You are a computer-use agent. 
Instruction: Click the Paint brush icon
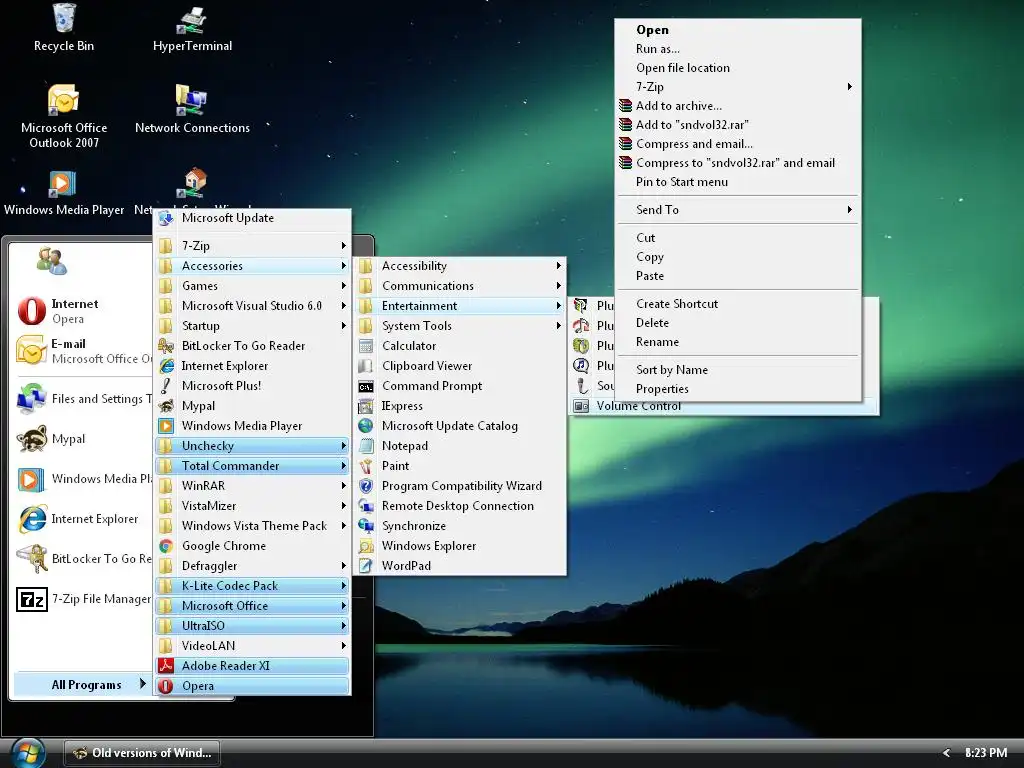366,466
